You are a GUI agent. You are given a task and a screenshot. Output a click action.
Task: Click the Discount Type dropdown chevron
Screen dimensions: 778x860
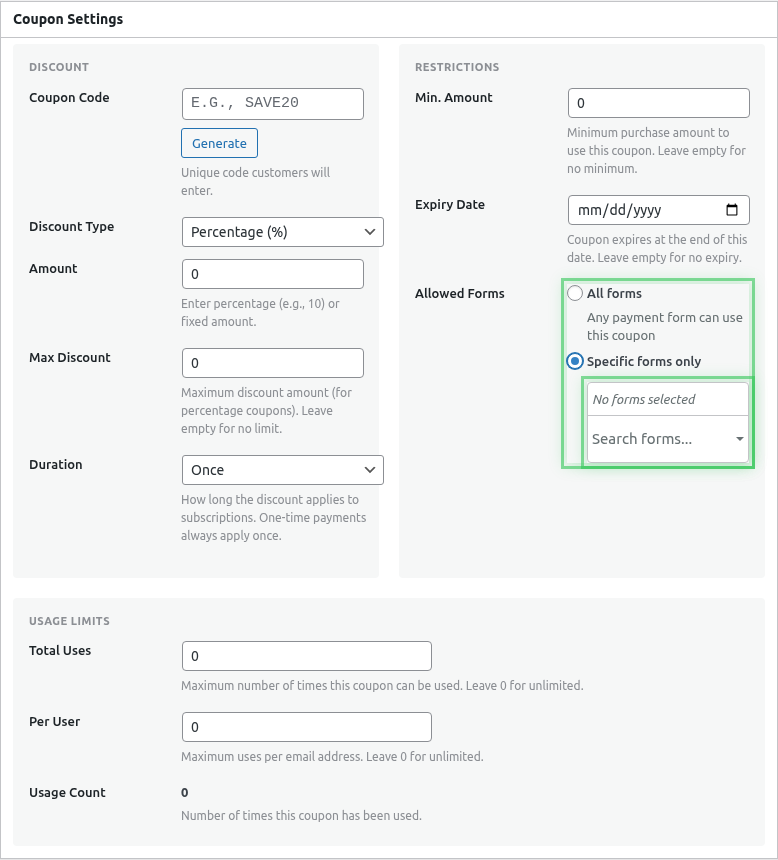coord(371,231)
